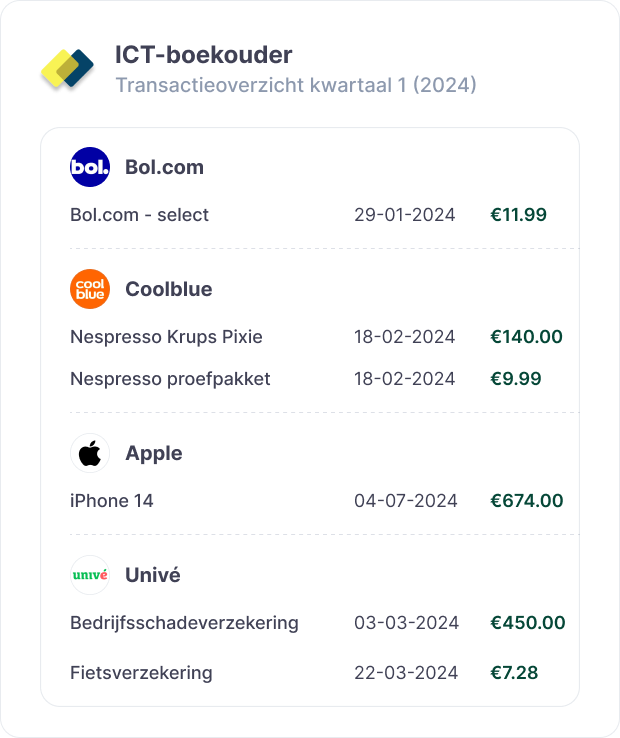Open the iPhone 14 transaction
This screenshot has height=738, width=620.
click(x=112, y=500)
